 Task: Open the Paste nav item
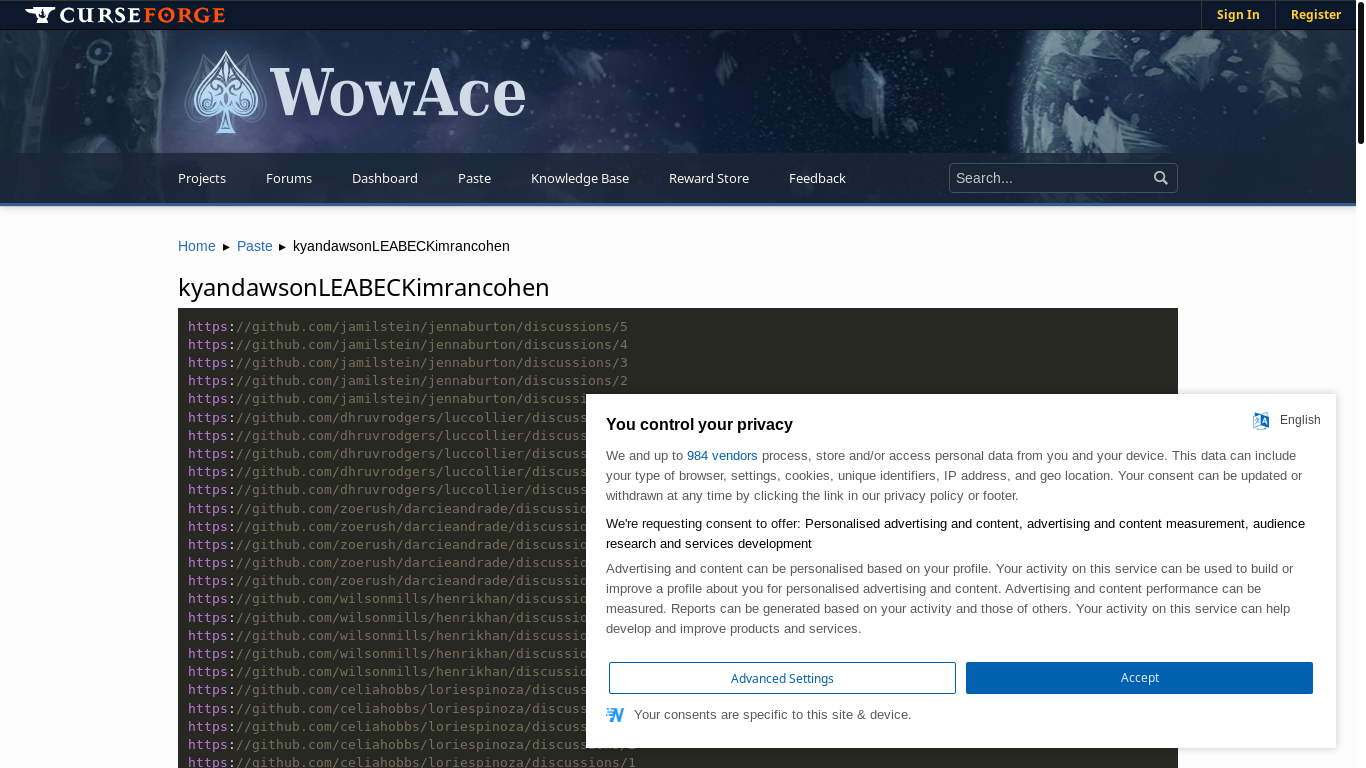click(474, 178)
